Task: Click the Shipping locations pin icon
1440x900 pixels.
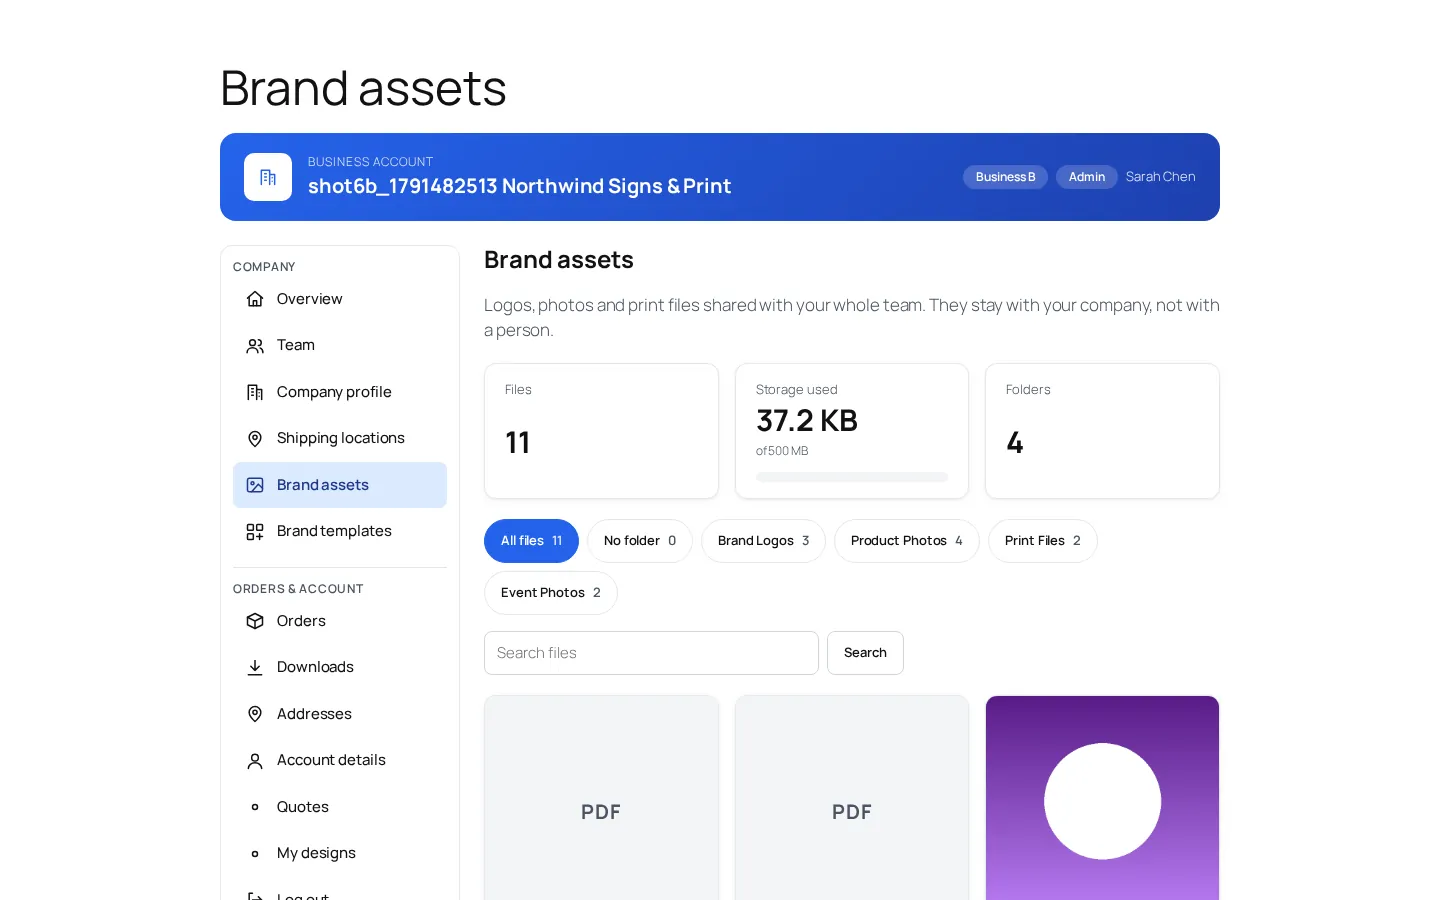Action: point(255,438)
